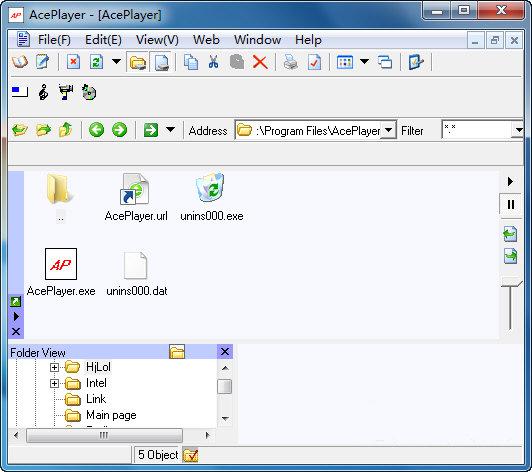532x472 pixels.
Task: Click the play triangle in left strip
Action: click(x=16, y=317)
